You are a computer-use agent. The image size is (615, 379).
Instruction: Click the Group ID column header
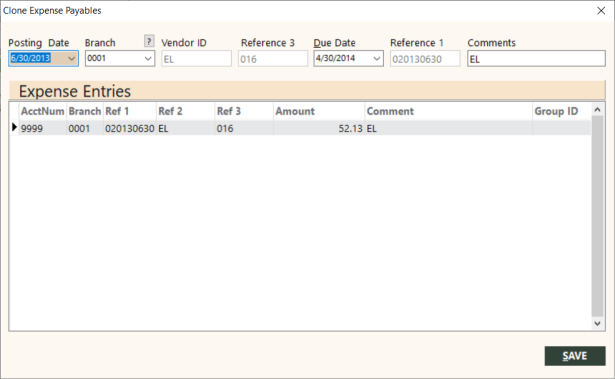[x=561, y=111]
